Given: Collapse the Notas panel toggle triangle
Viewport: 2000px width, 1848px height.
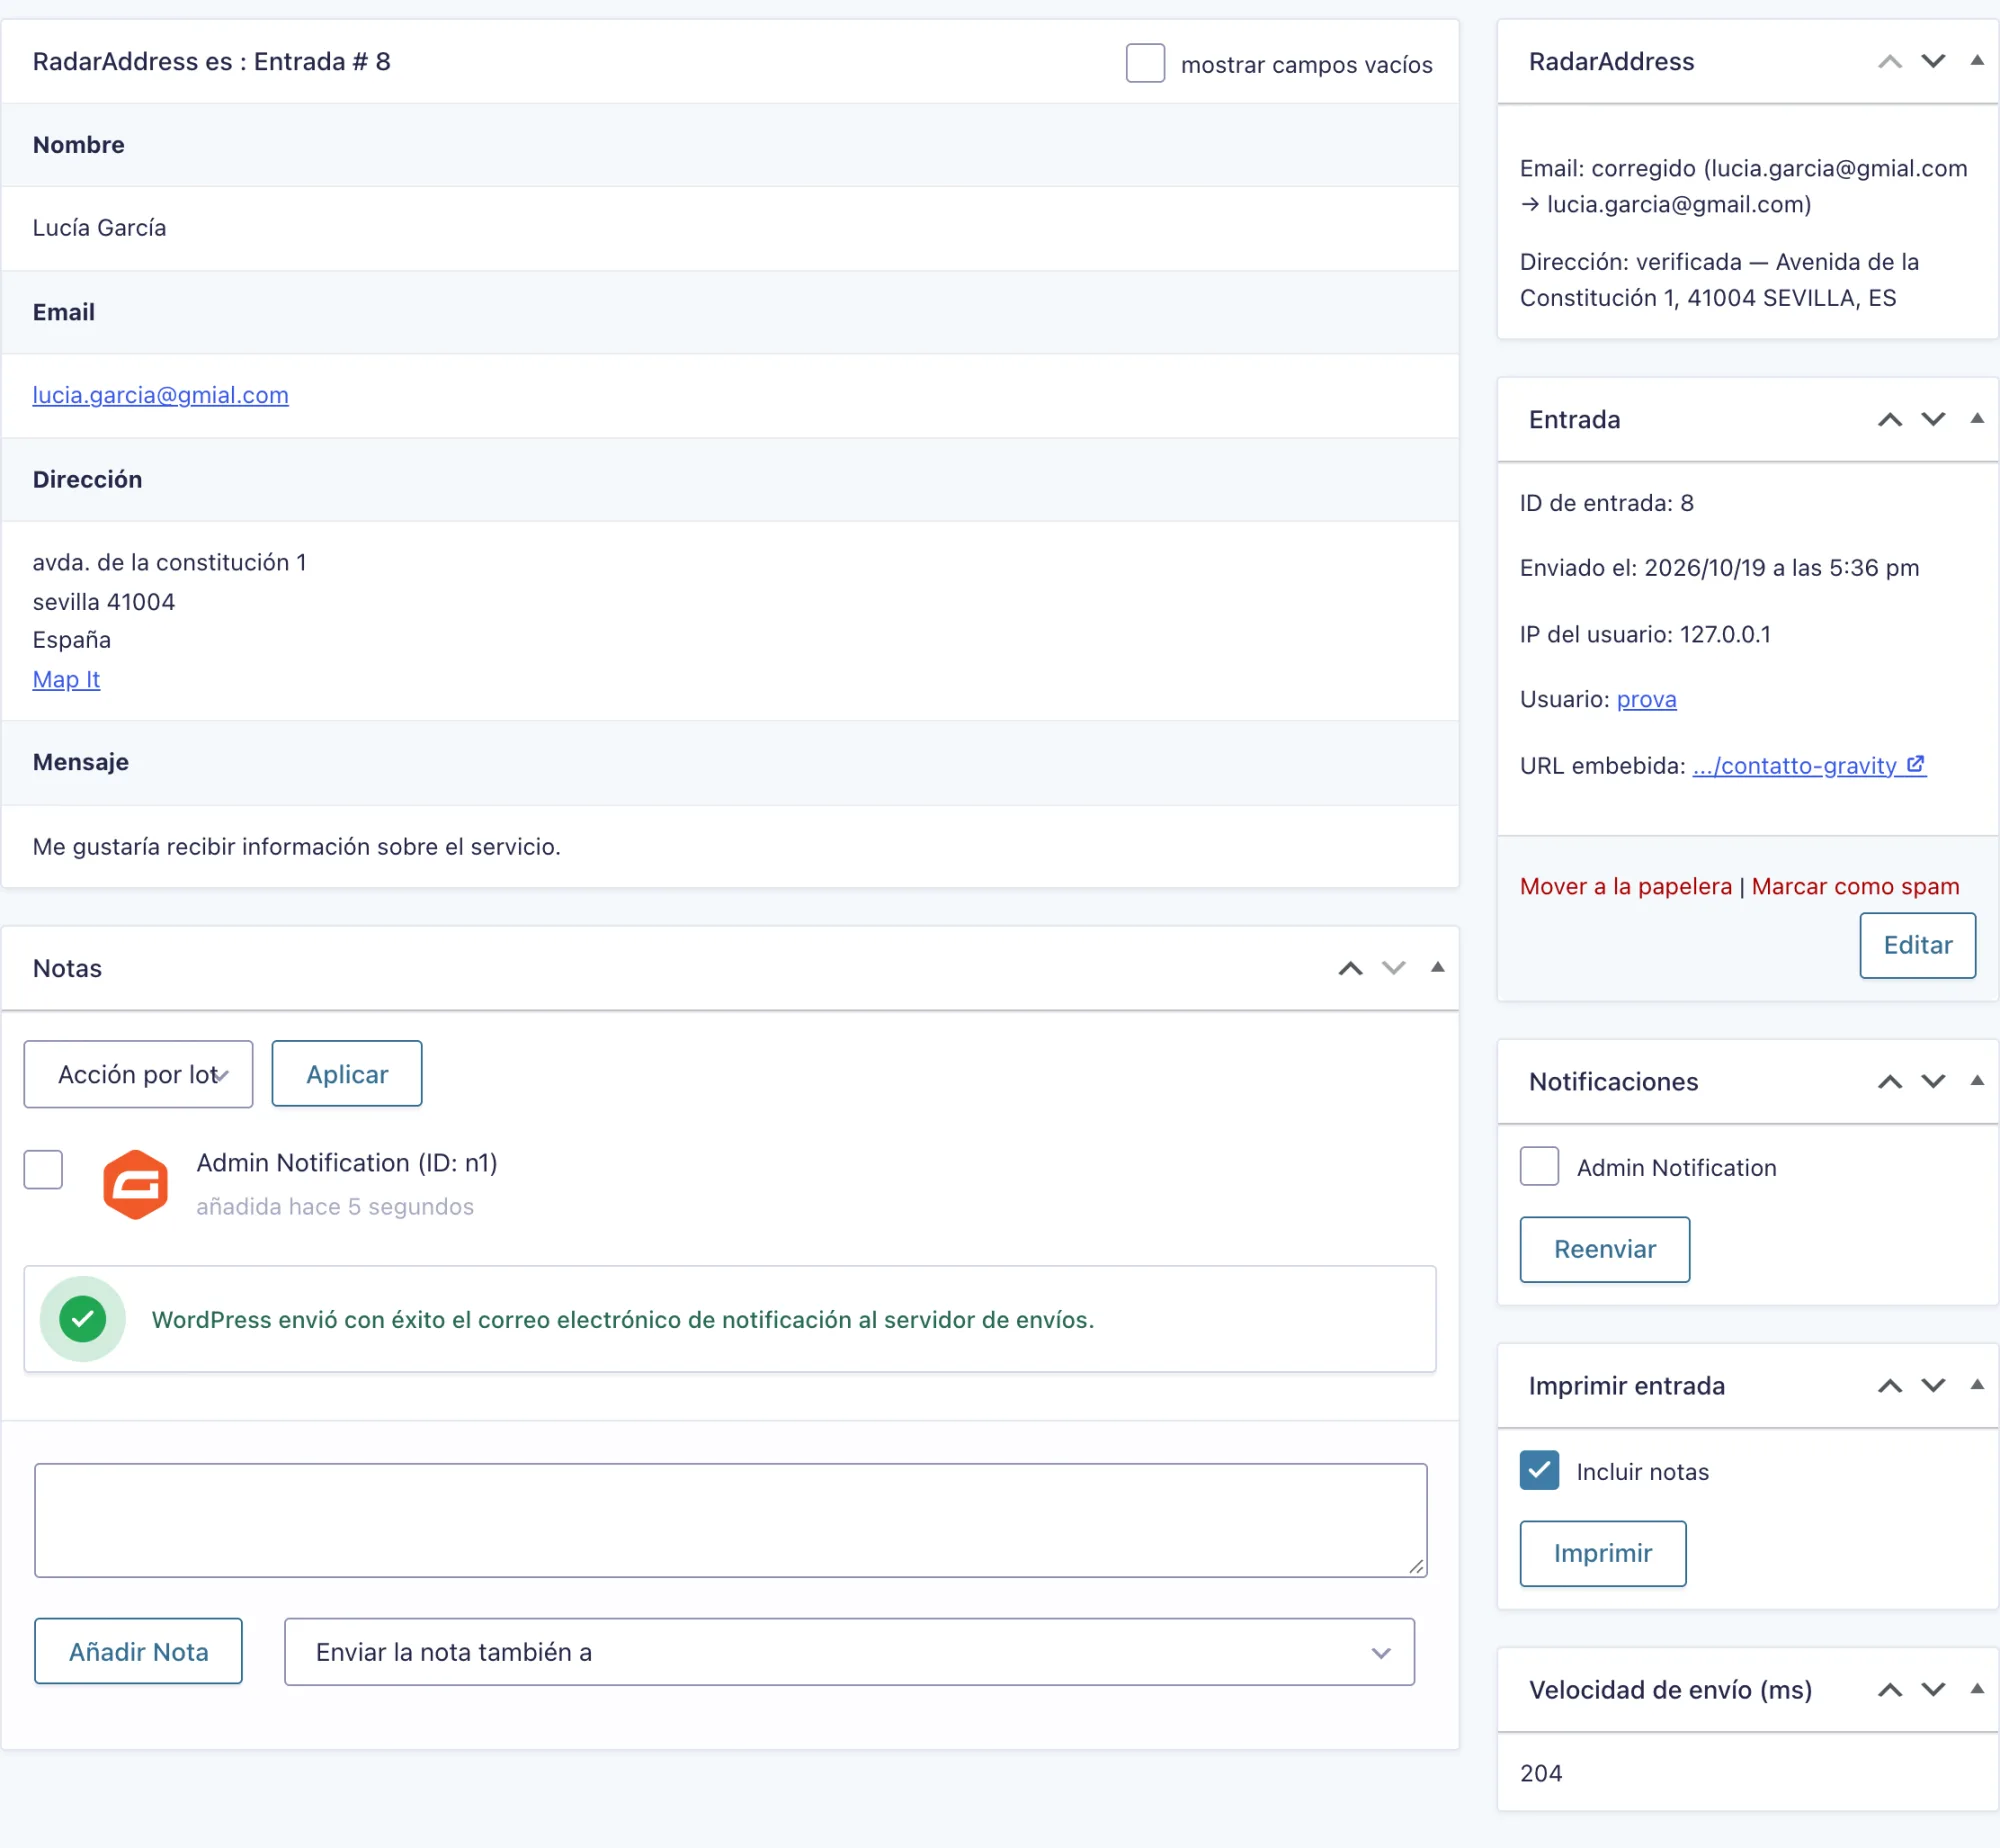Looking at the screenshot, I should point(1437,967).
